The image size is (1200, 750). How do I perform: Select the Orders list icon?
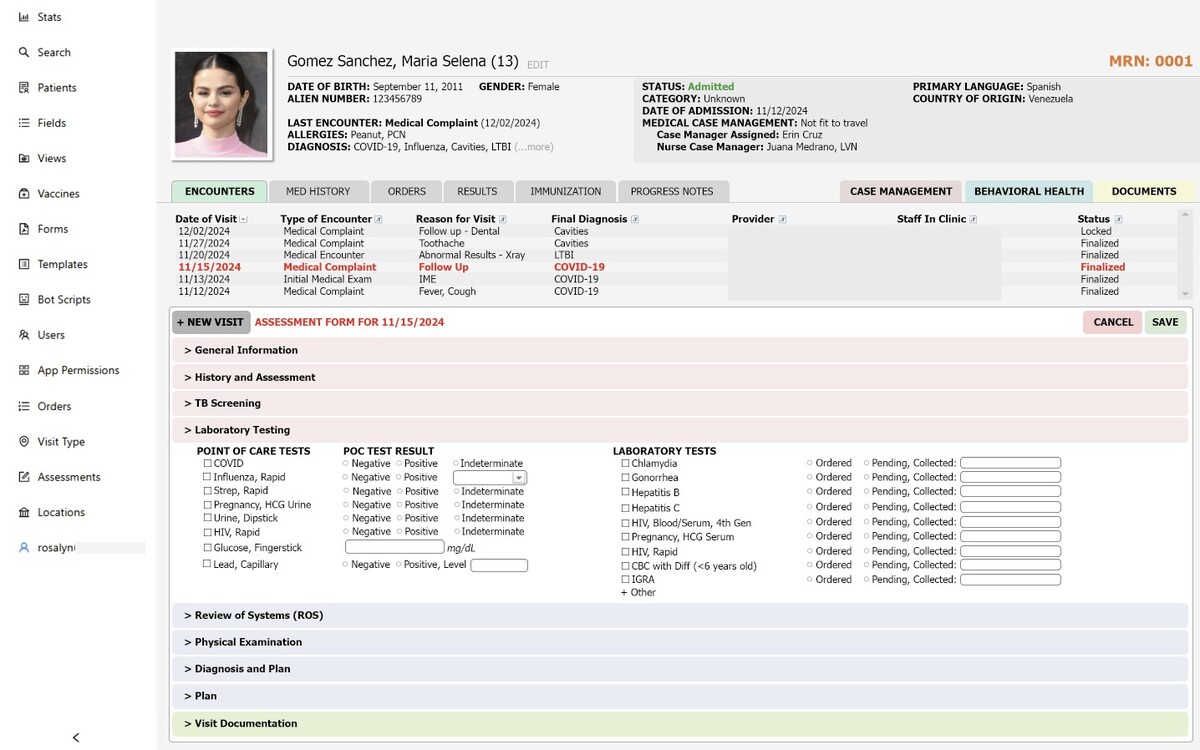24,406
